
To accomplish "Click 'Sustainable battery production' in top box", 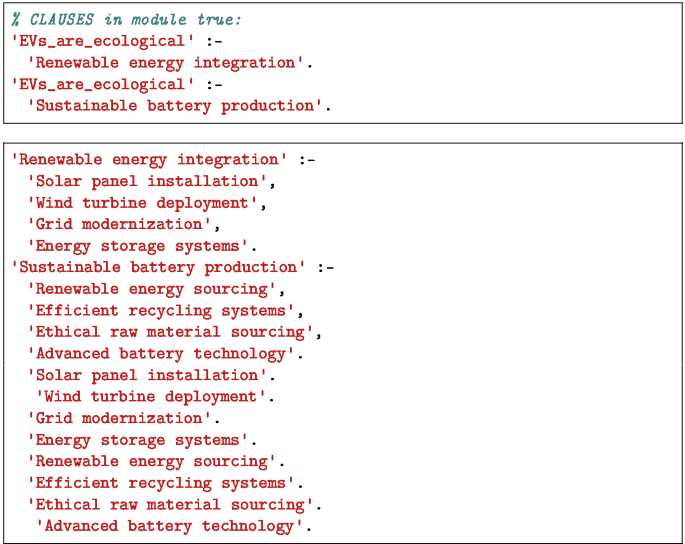I will point(176,105).
